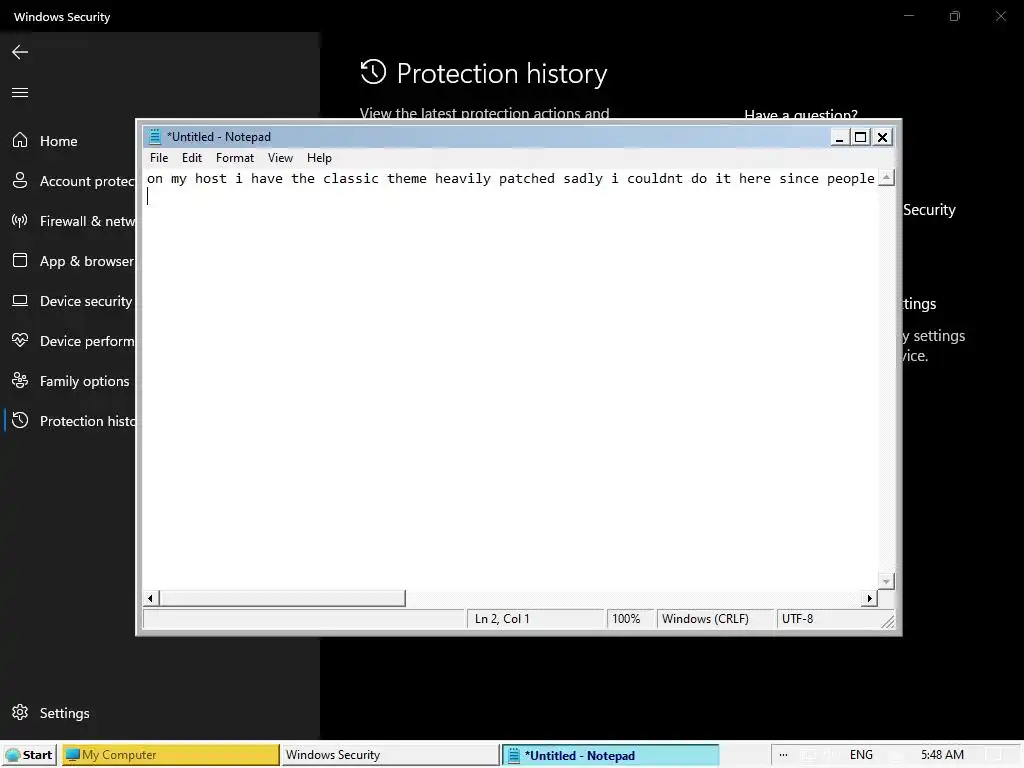The image size is (1024, 768).
Task: Click the Family options label in sidebar
Action: click(x=85, y=381)
